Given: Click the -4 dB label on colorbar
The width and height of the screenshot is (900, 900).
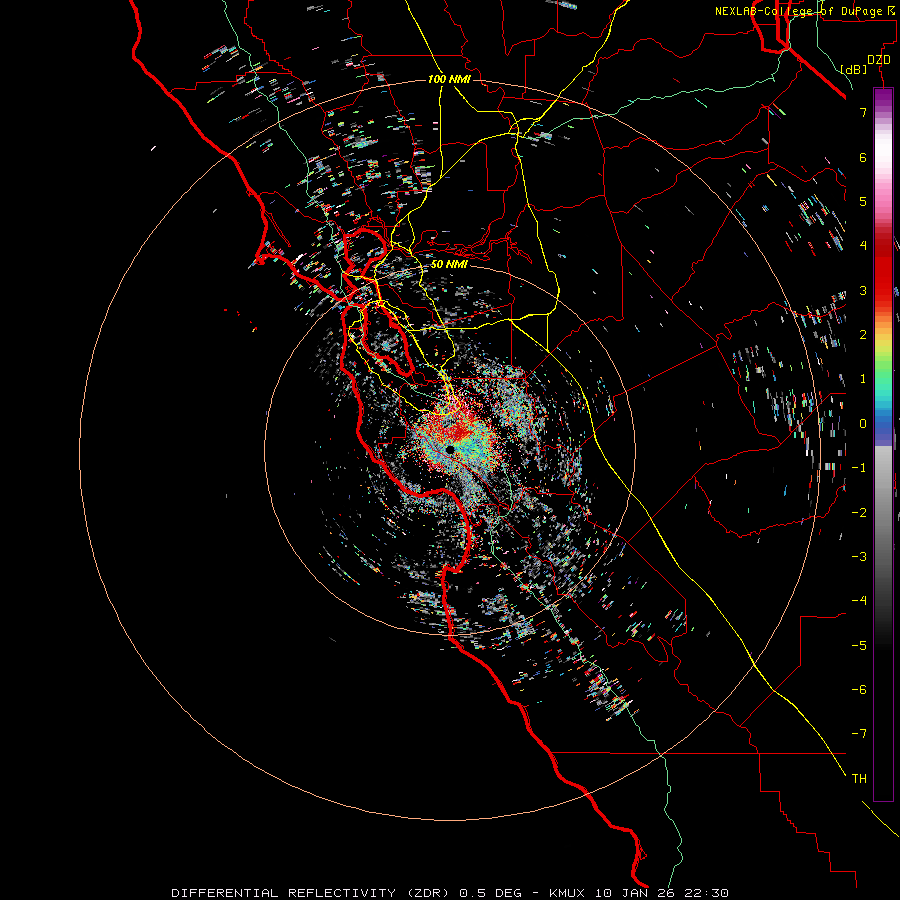Looking at the screenshot, I should pos(859,600).
